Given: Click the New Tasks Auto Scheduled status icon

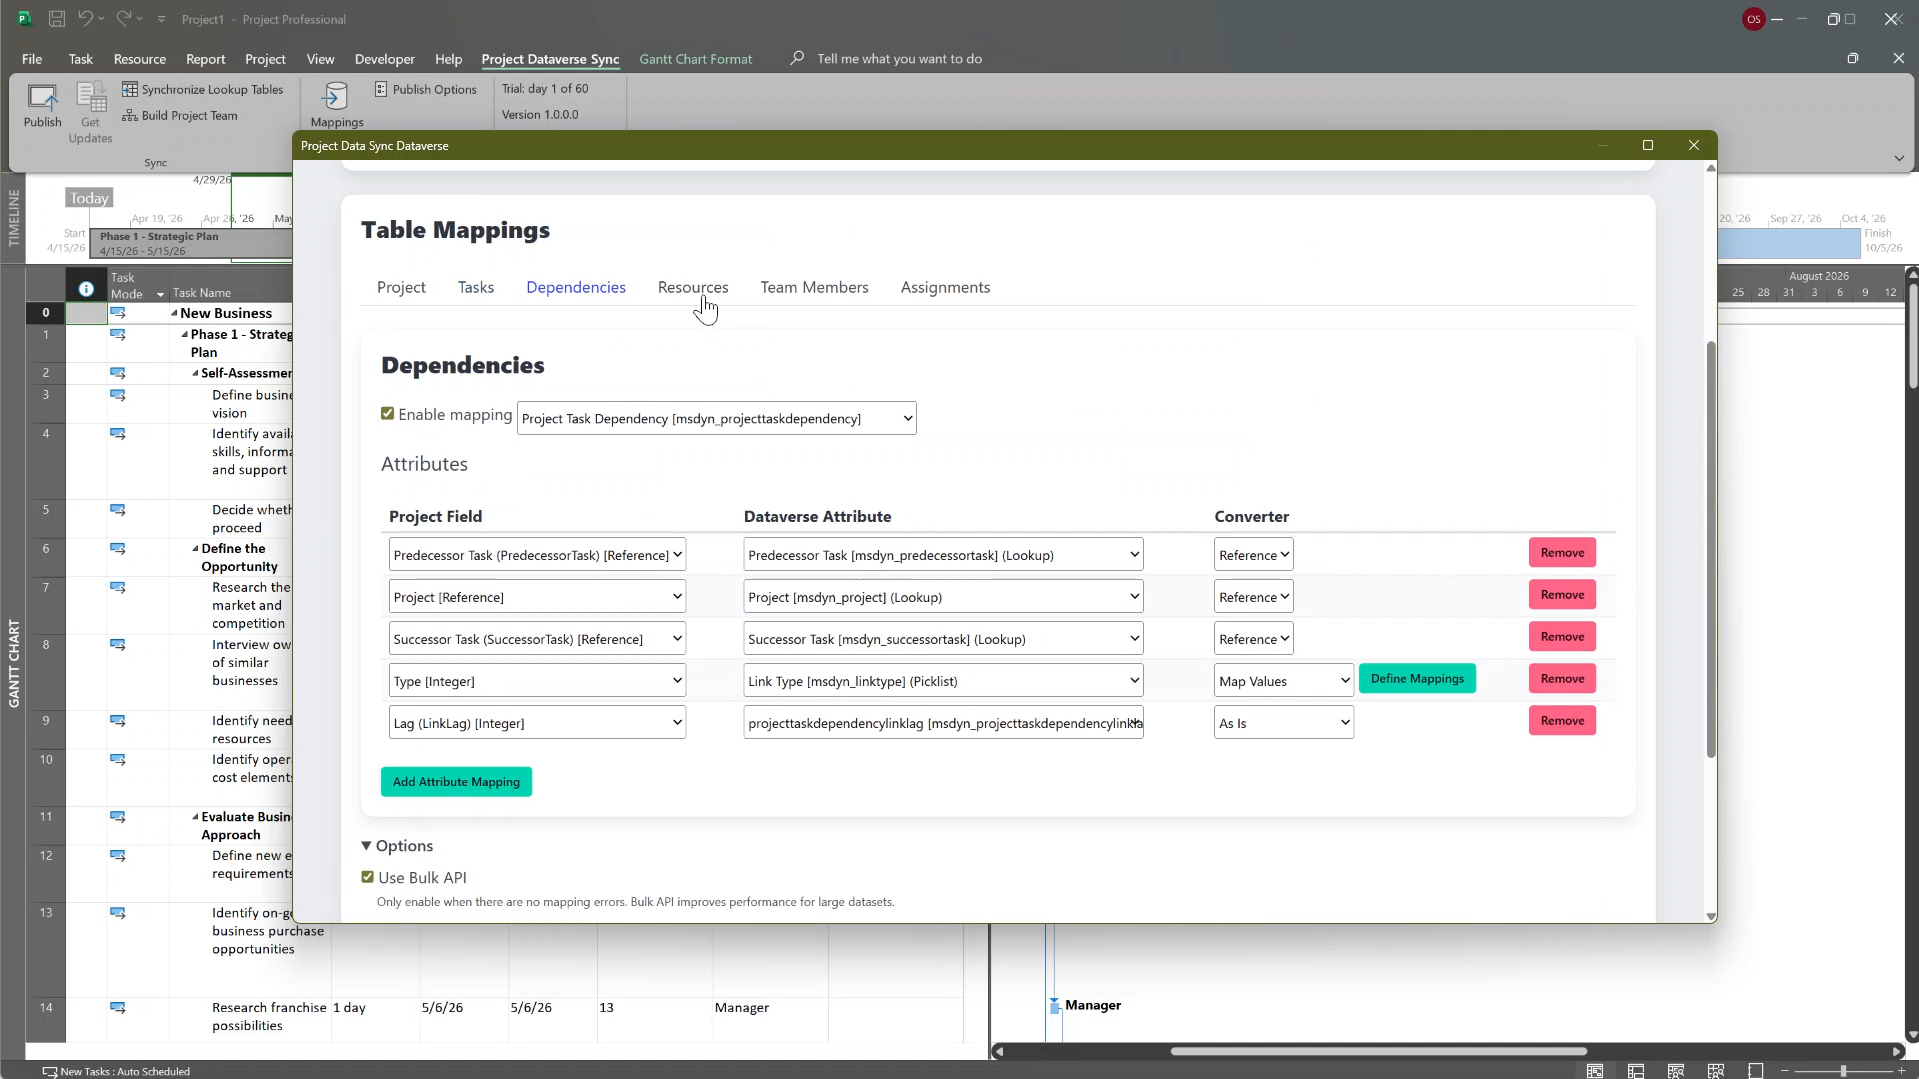Looking at the screenshot, I should (x=50, y=1071).
